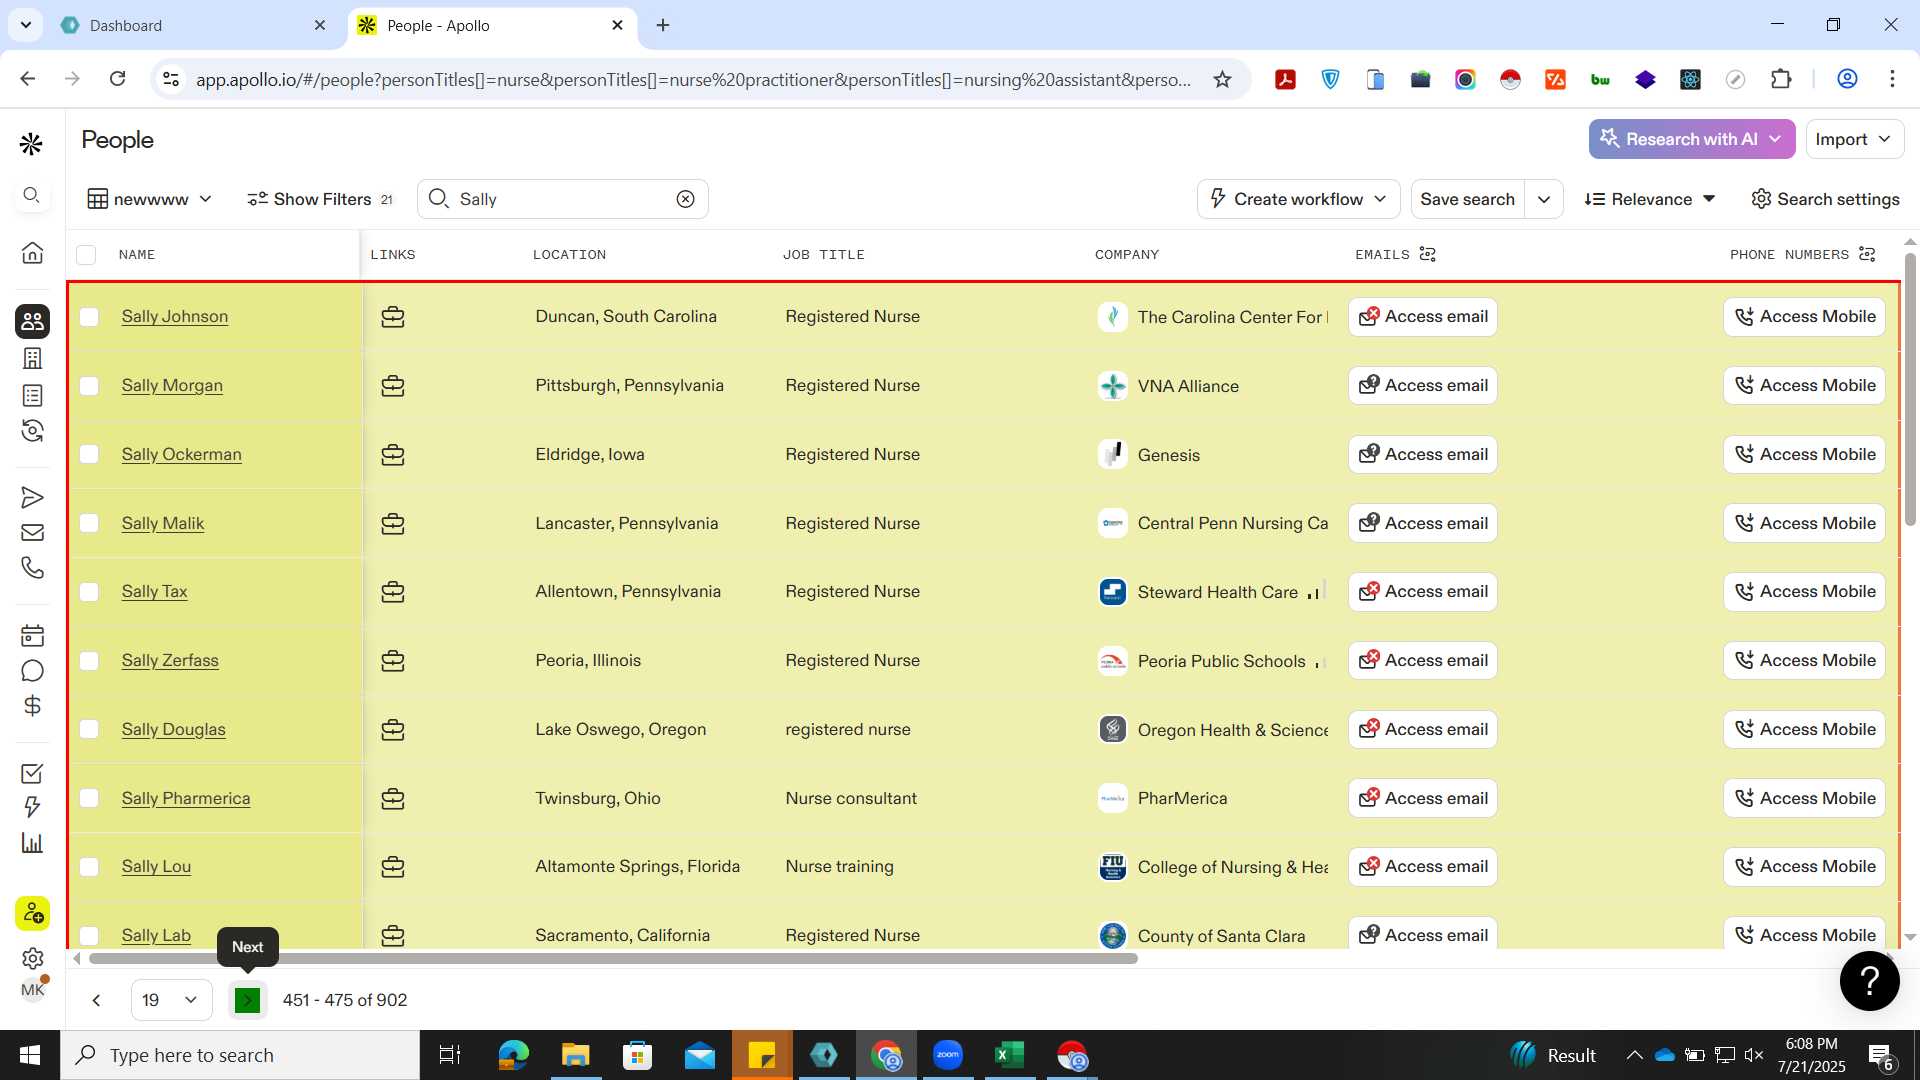
Task: Sort by the Job Title column header
Action: [x=823, y=255]
